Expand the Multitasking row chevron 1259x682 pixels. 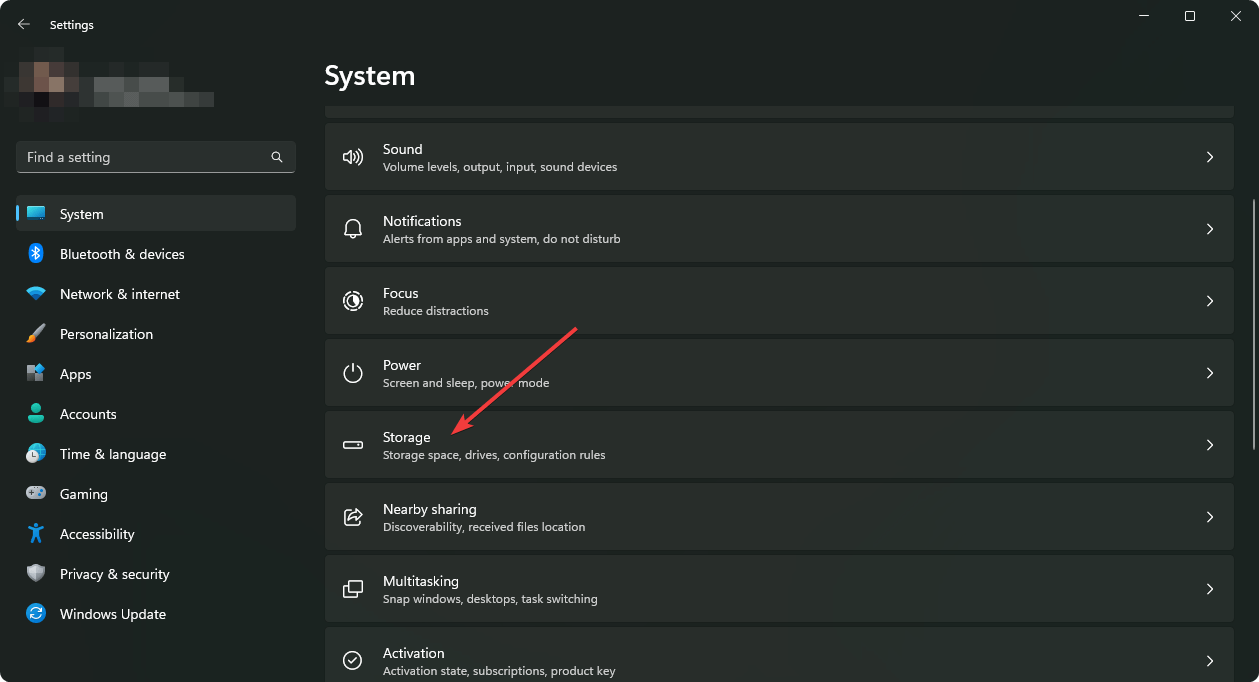[1210, 589]
